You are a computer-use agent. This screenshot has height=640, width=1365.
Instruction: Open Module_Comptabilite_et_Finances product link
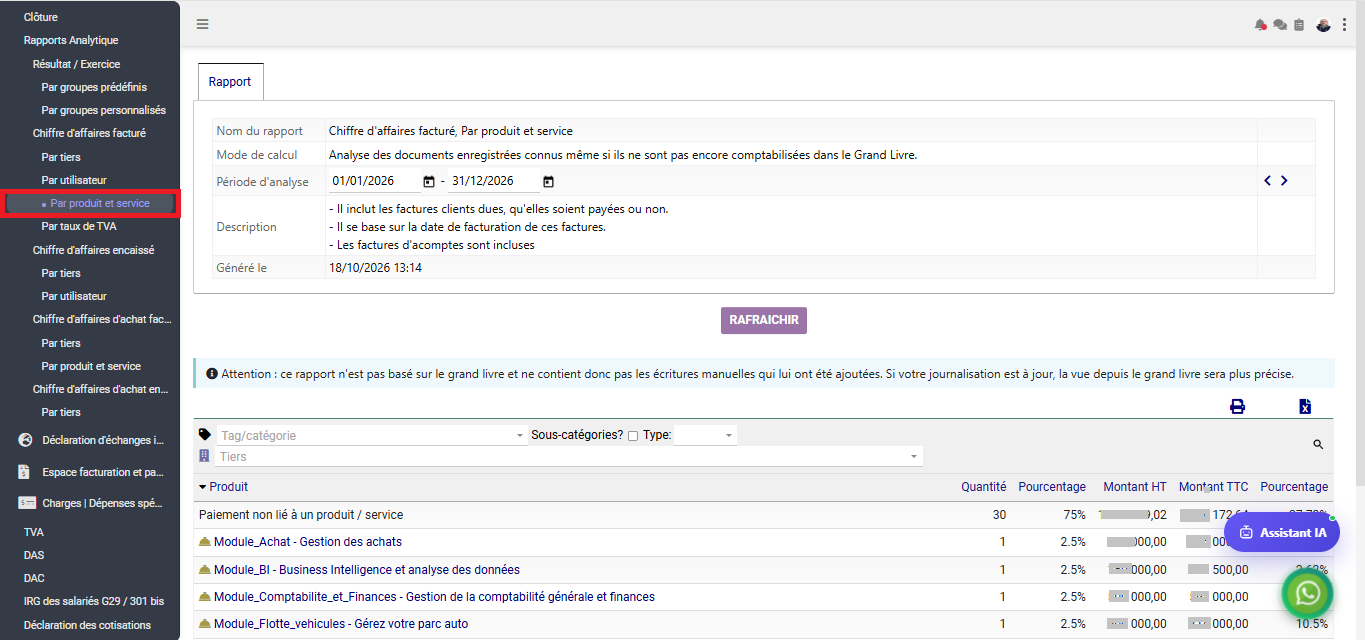pos(434,597)
